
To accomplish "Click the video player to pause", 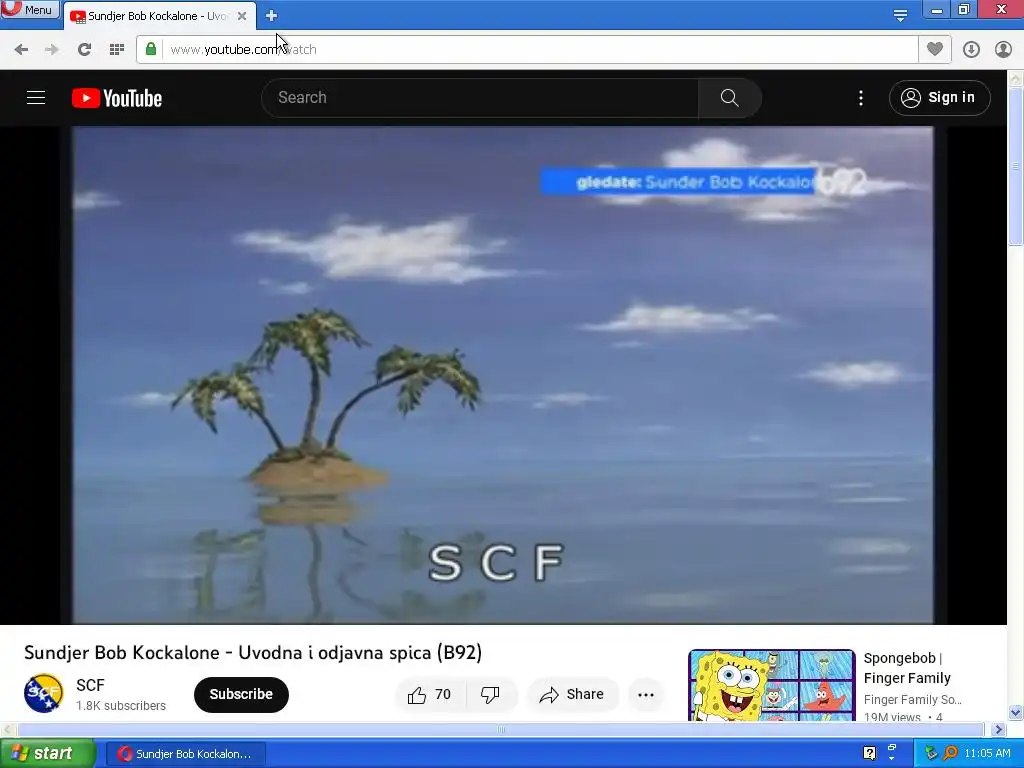I will (x=503, y=375).
